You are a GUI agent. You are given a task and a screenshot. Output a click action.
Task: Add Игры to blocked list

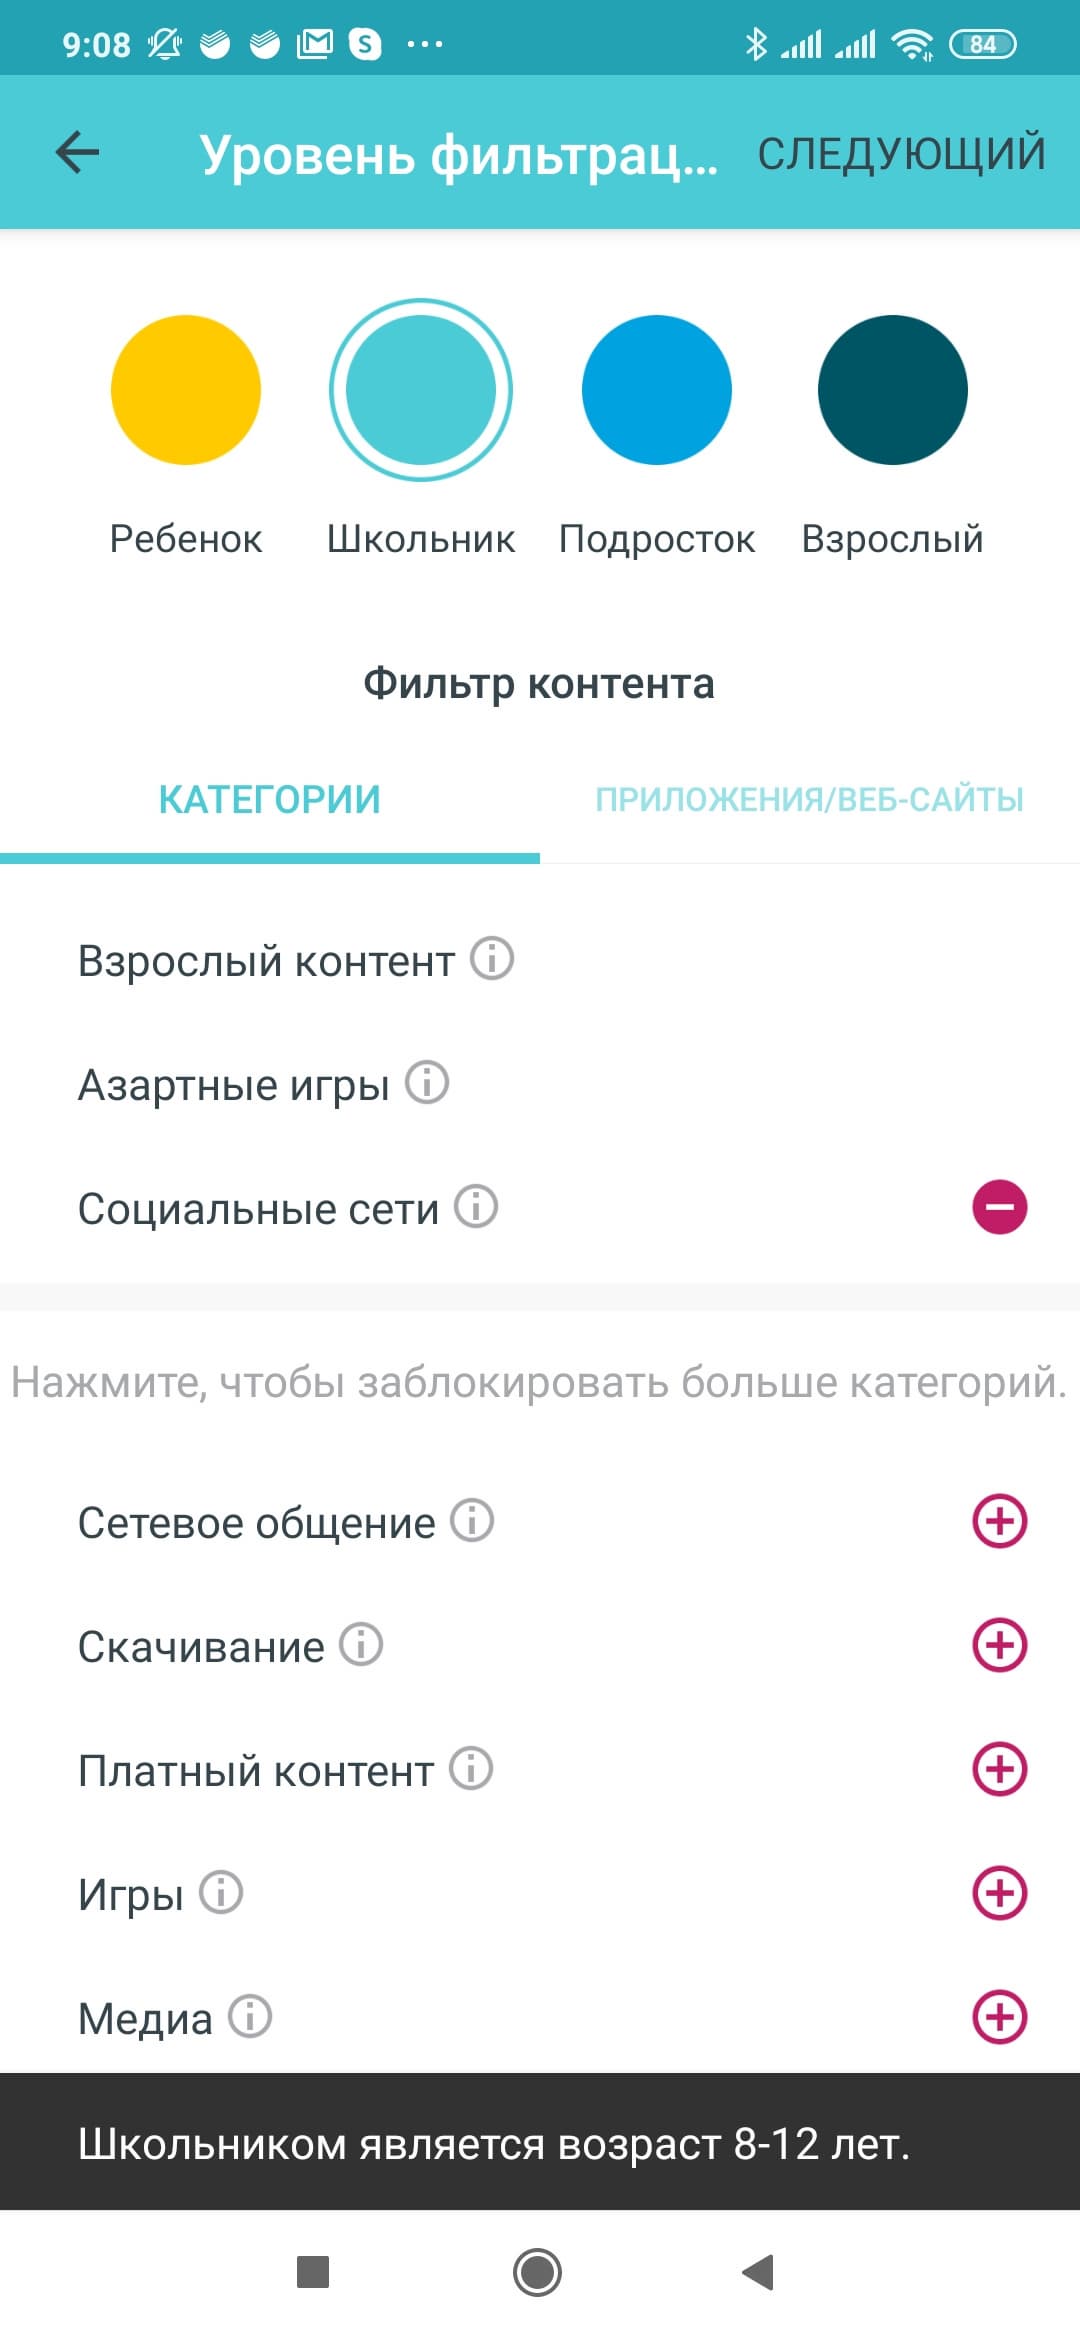pos(1000,1893)
